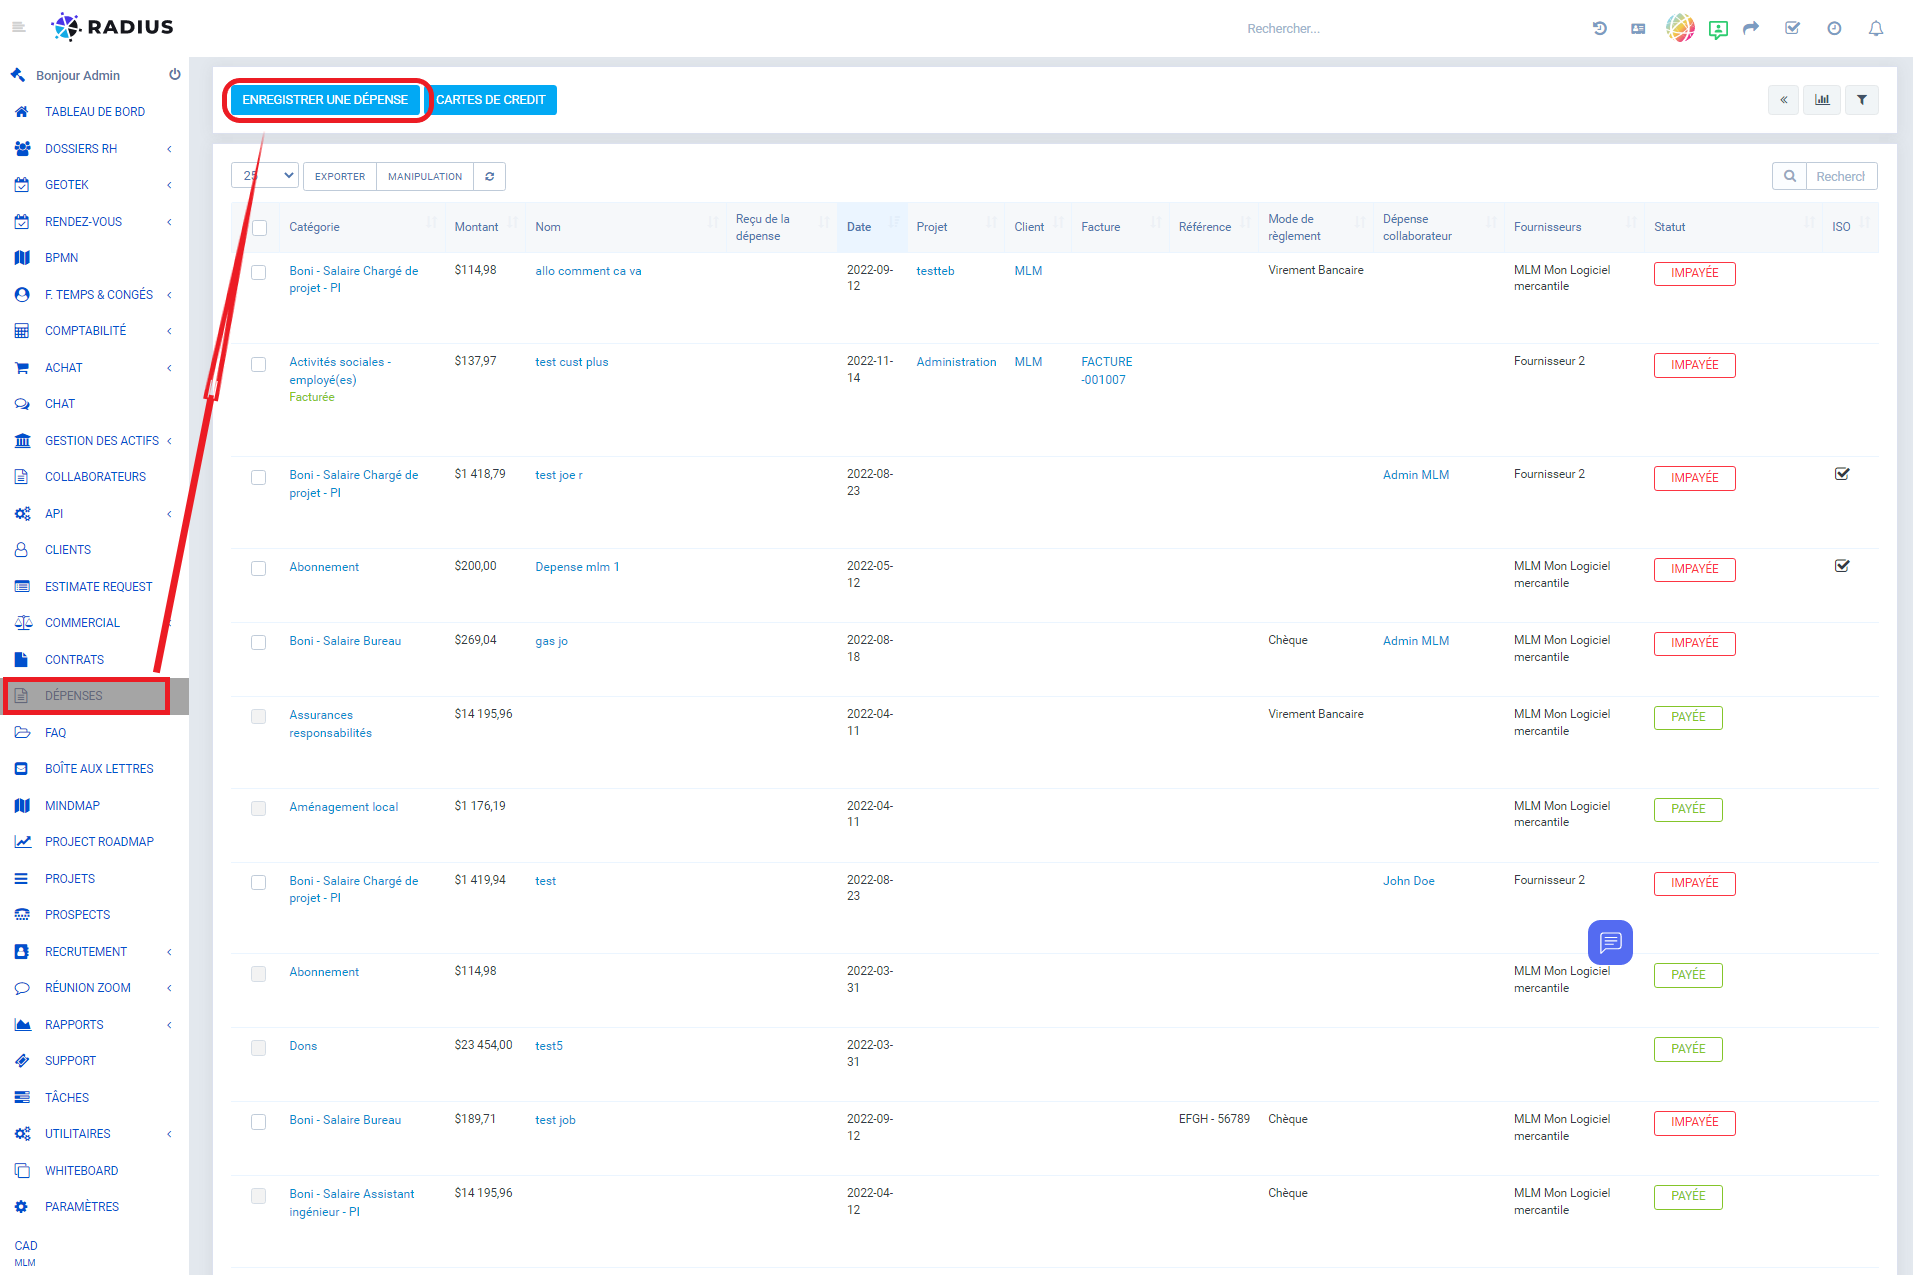This screenshot has height=1275, width=1913.
Task: Open the Chat sidebar item
Action: [x=94, y=404]
